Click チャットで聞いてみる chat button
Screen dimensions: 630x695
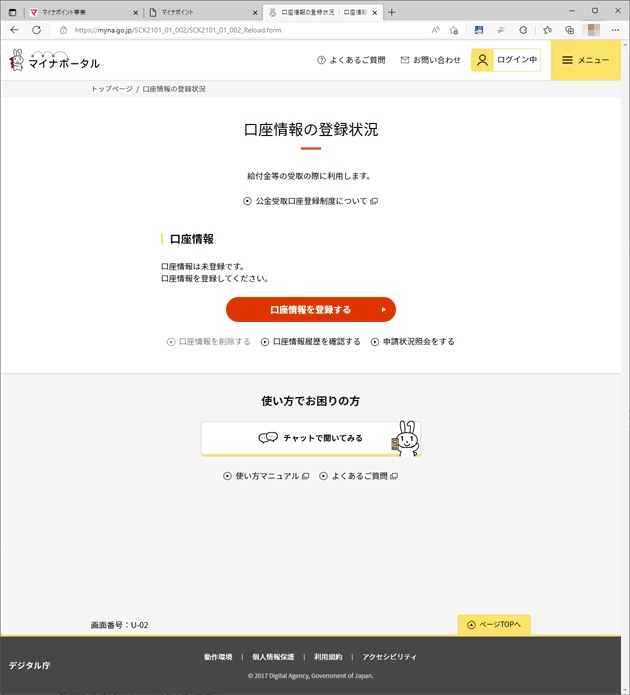click(x=311, y=438)
